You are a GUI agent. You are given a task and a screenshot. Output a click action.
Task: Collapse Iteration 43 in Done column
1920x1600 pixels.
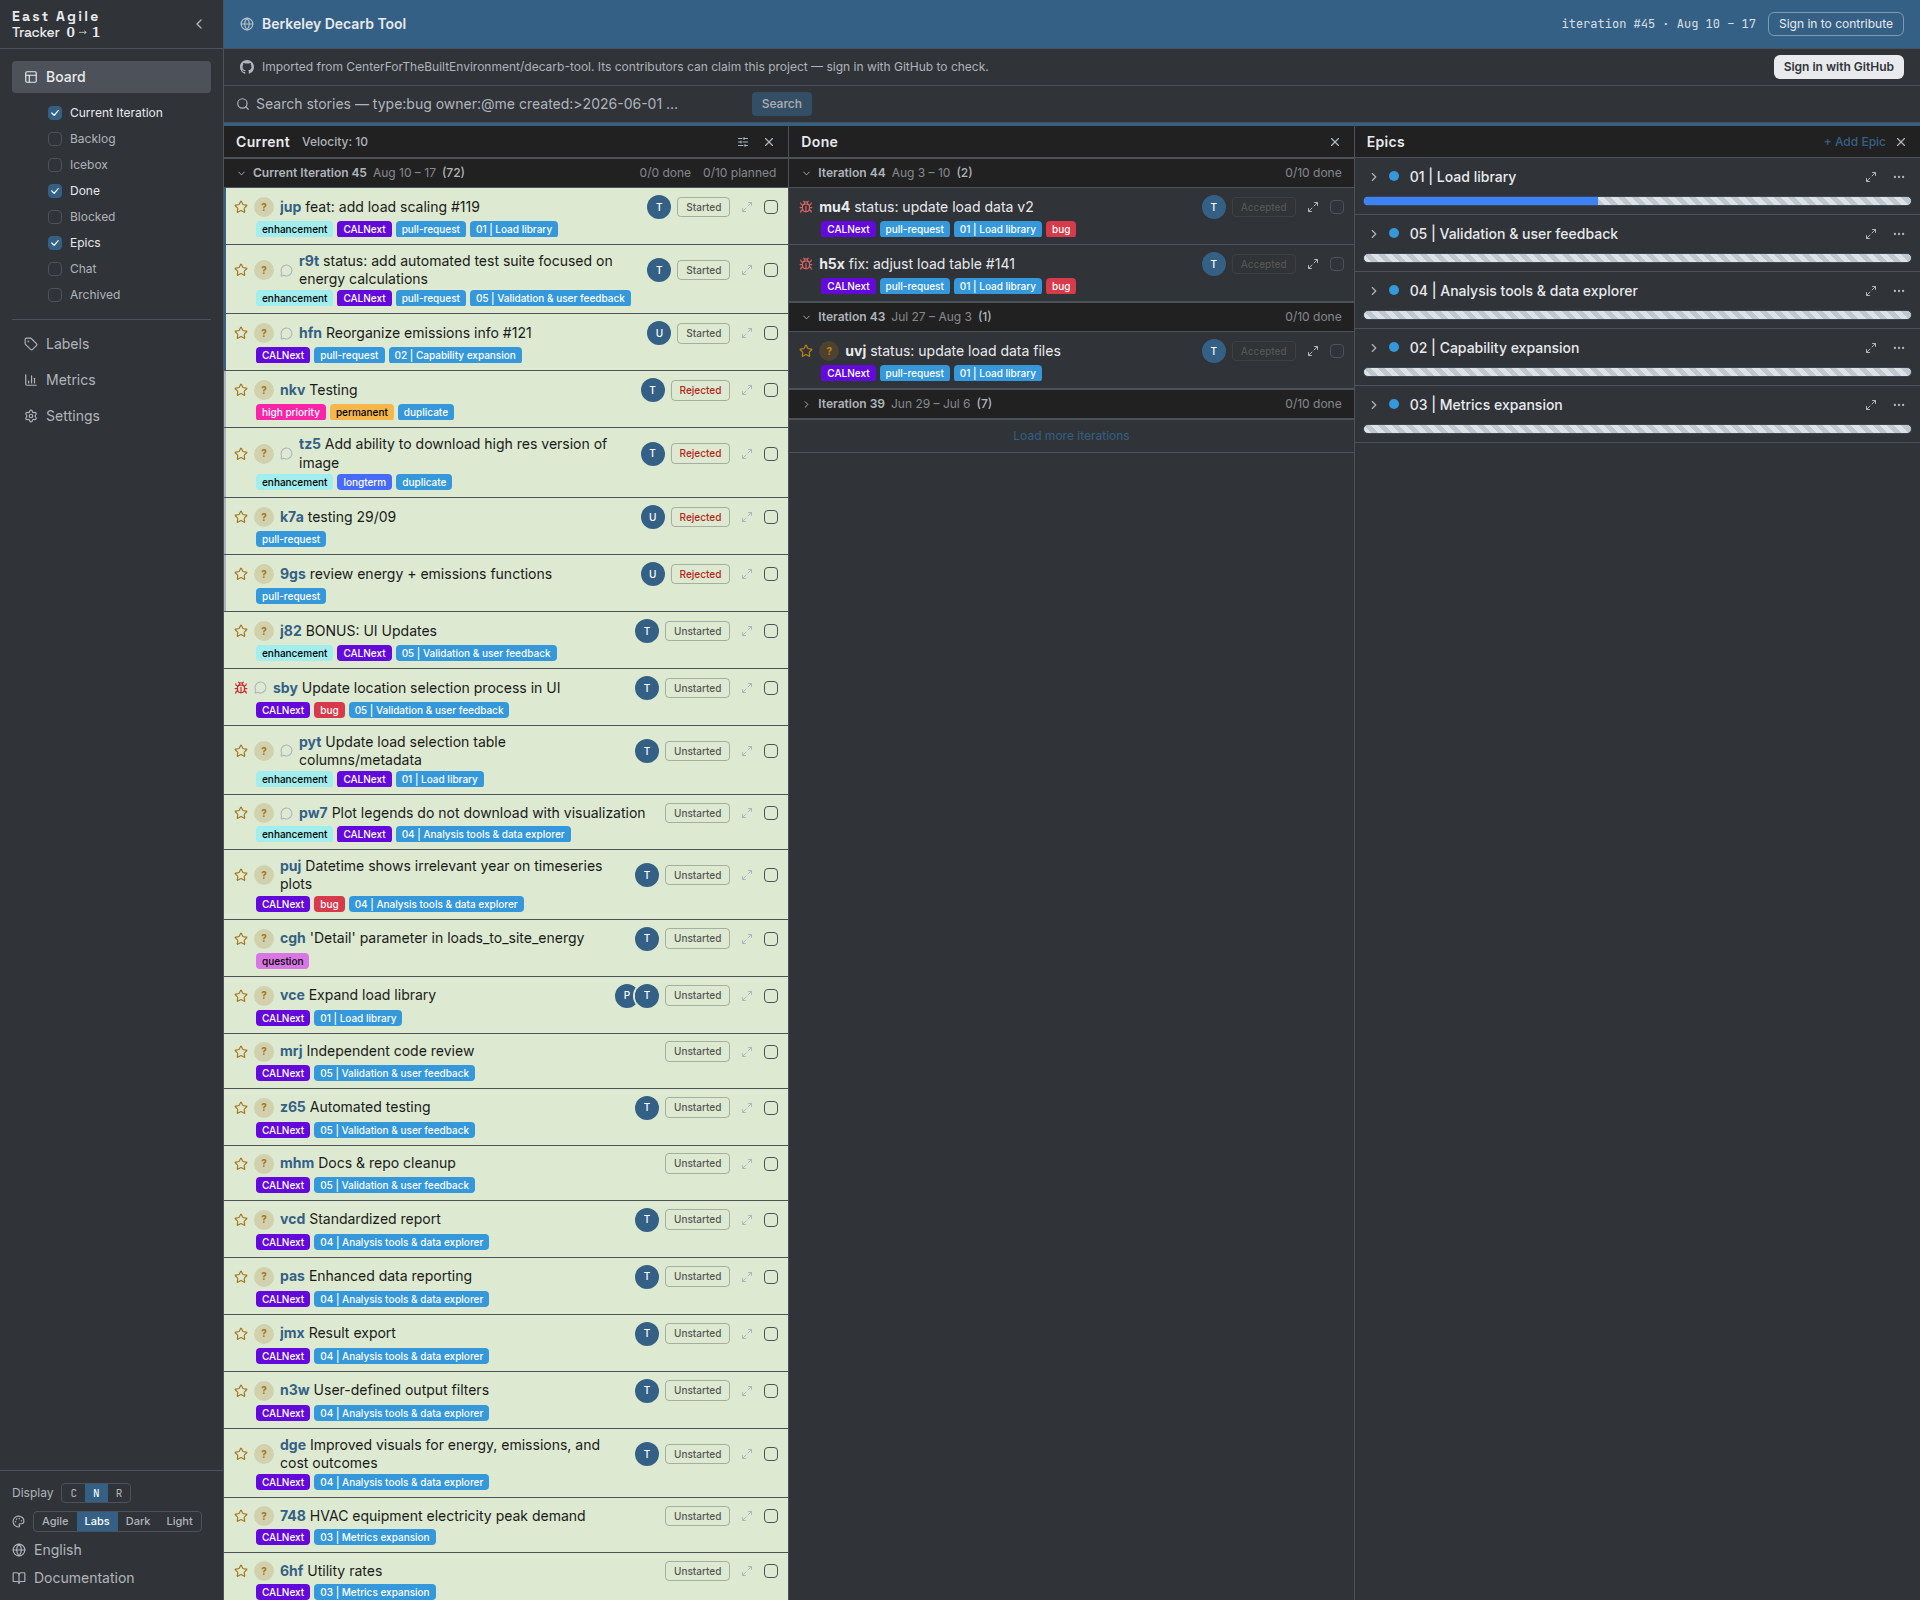[806, 317]
